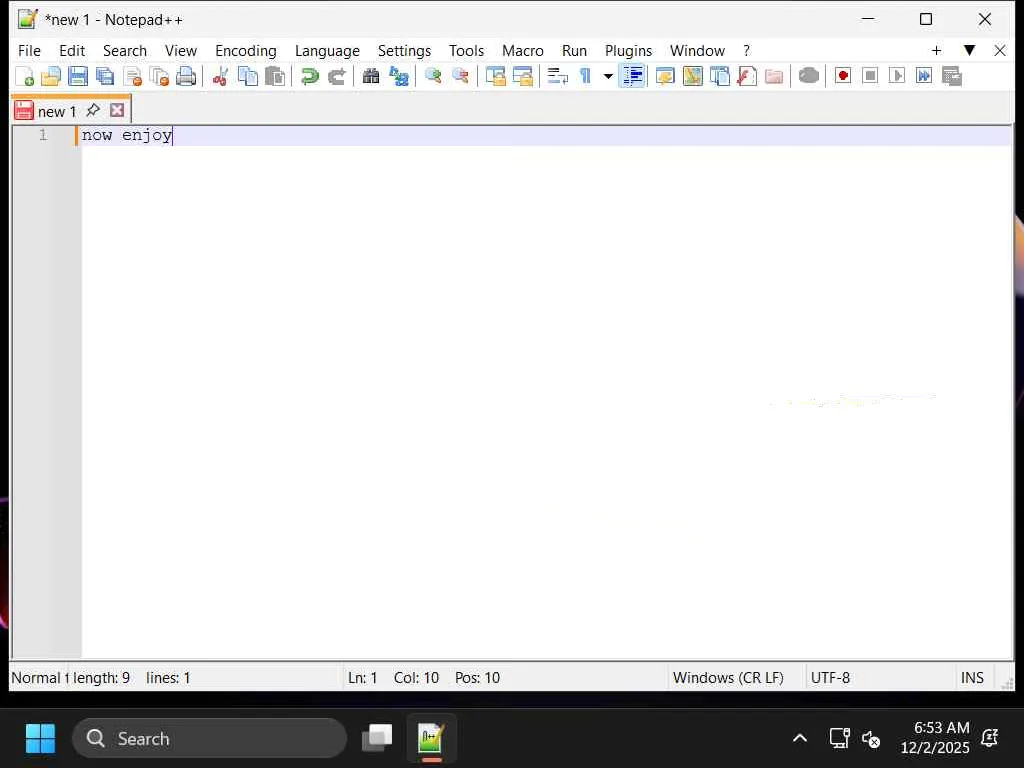Click 'Windows (CR LF)' in the status bar
The width and height of the screenshot is (1024, 768).
(x=728, y=678)
